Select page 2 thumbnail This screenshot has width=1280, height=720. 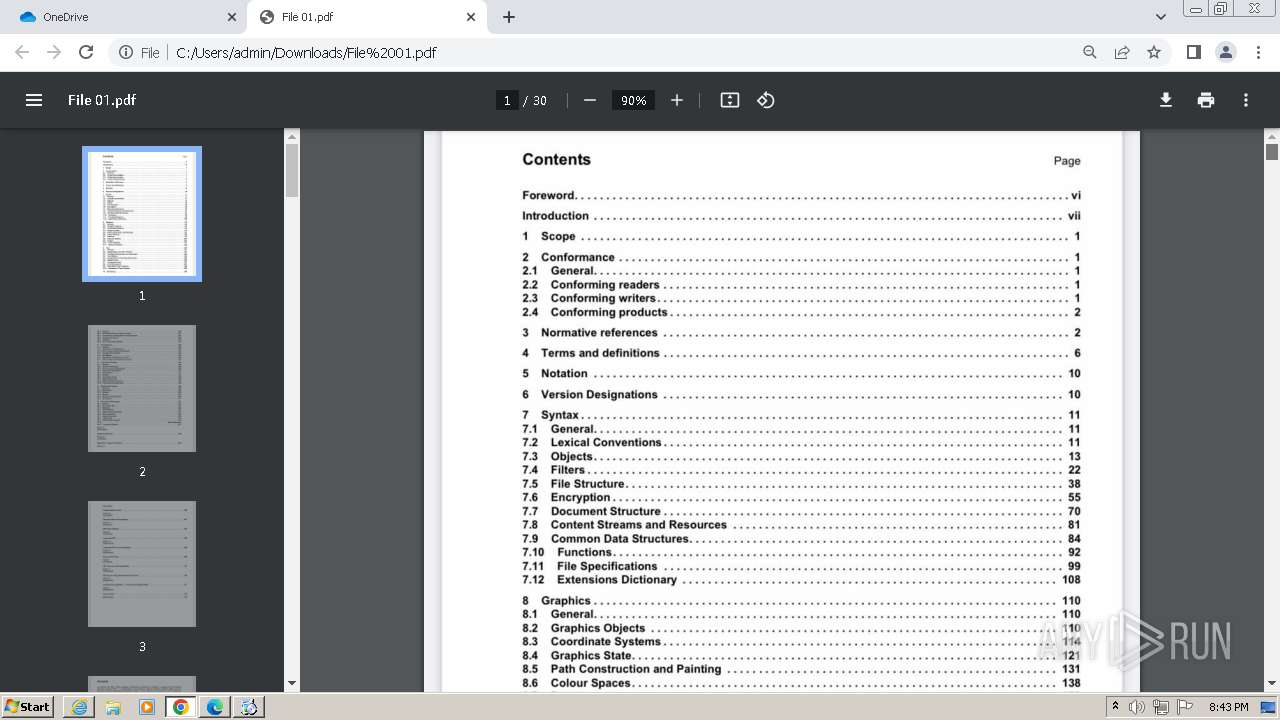142,388
